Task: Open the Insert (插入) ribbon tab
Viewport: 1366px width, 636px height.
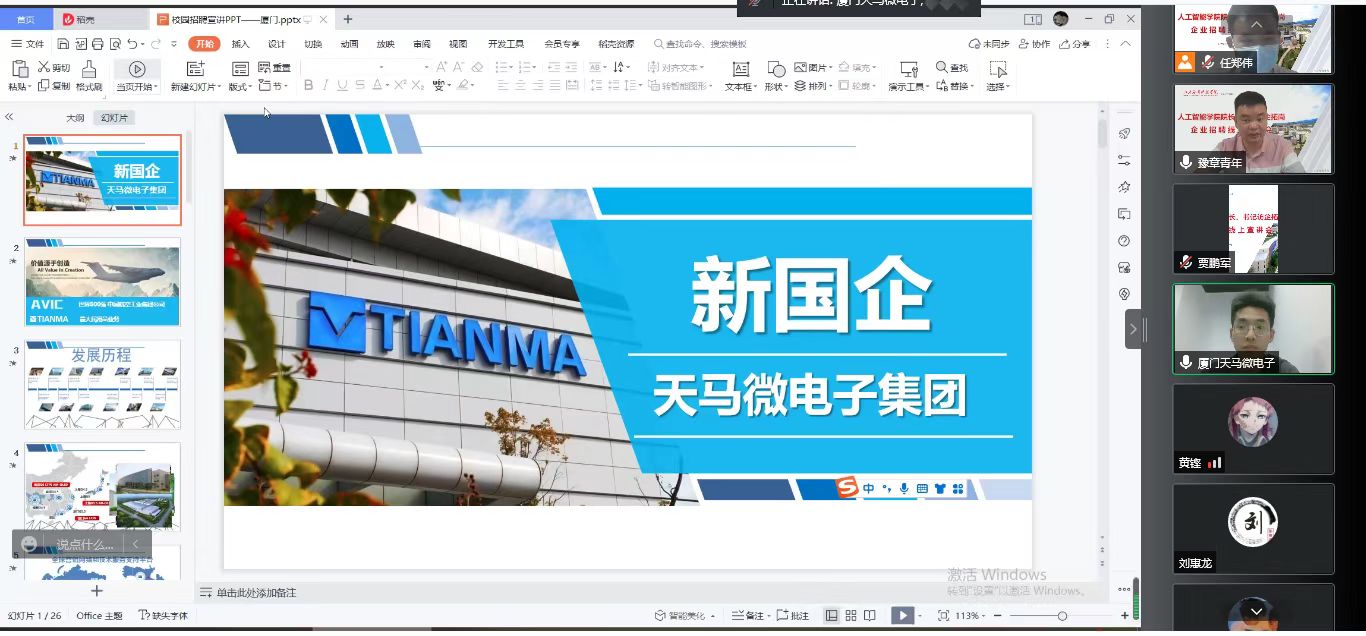Action: coord(240,44)
